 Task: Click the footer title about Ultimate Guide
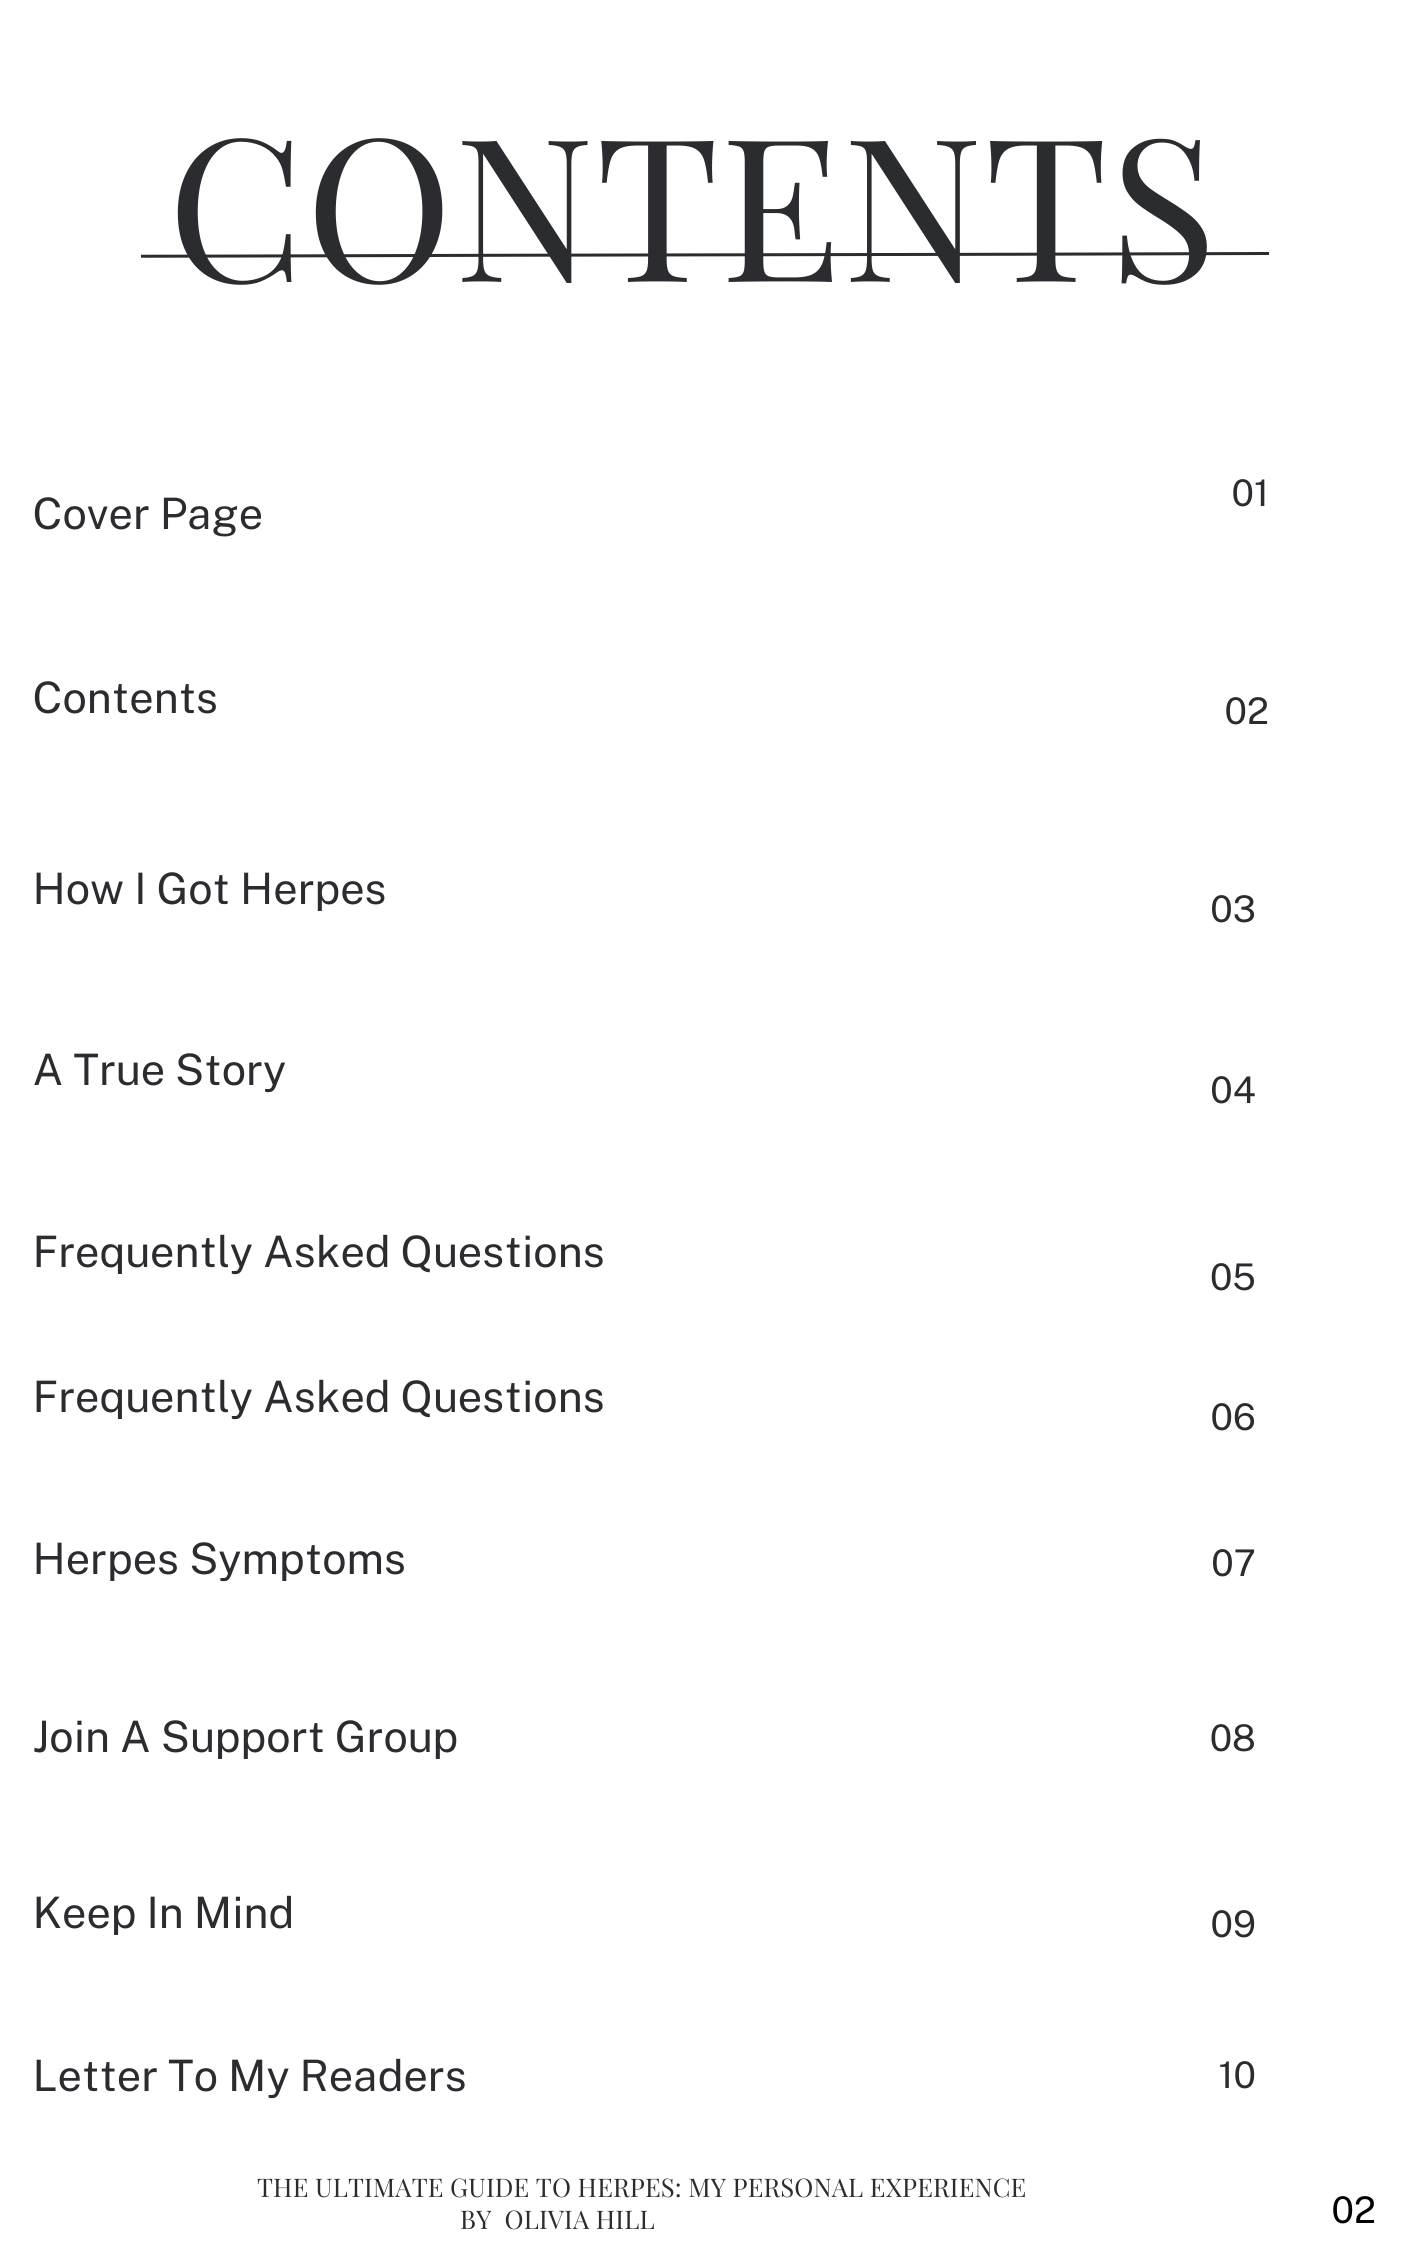click(641, 2188)
